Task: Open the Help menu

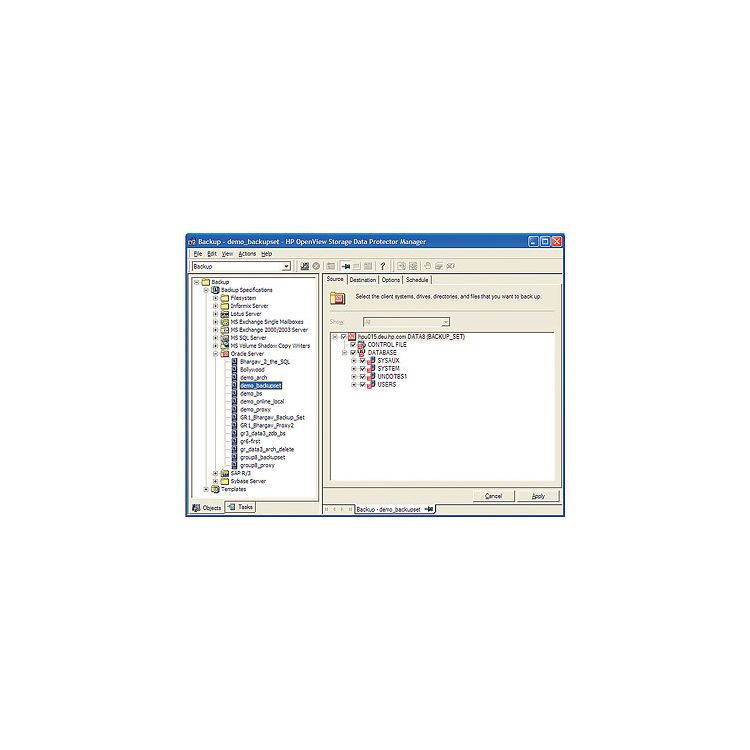Action: pos(266,254)
